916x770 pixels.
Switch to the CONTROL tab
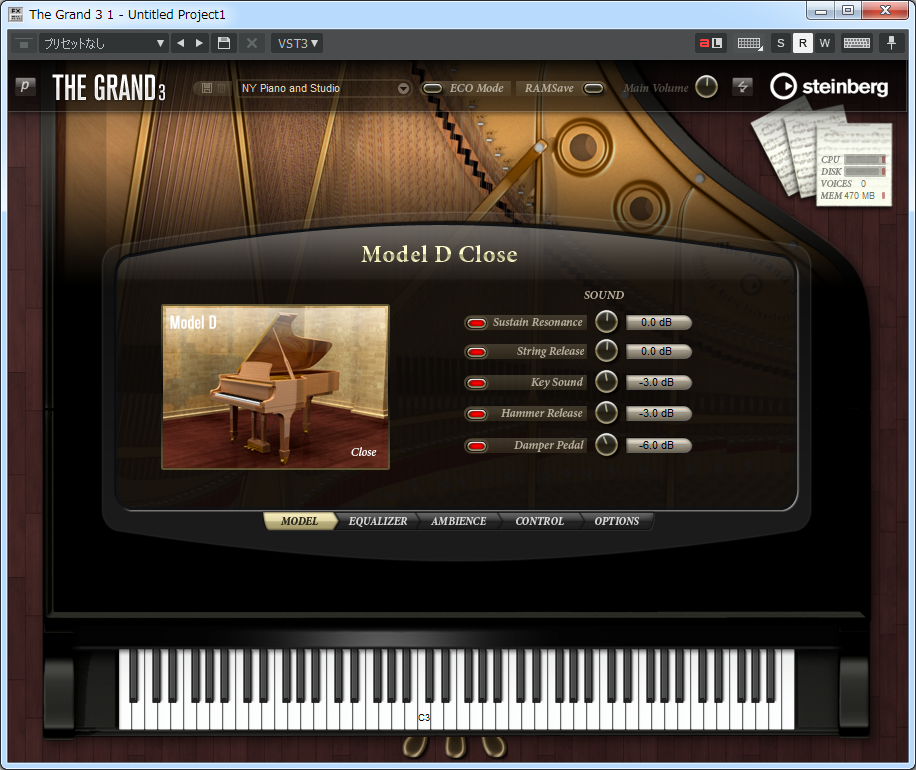point(540,521)
